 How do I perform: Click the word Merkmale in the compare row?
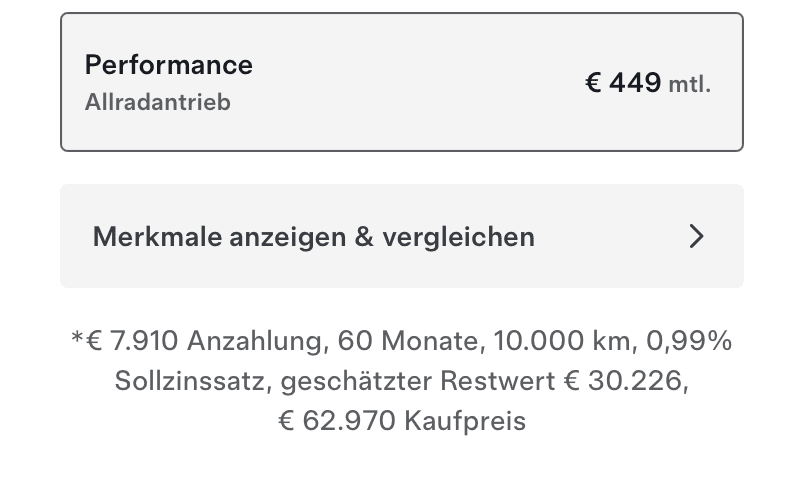(158, 237)
